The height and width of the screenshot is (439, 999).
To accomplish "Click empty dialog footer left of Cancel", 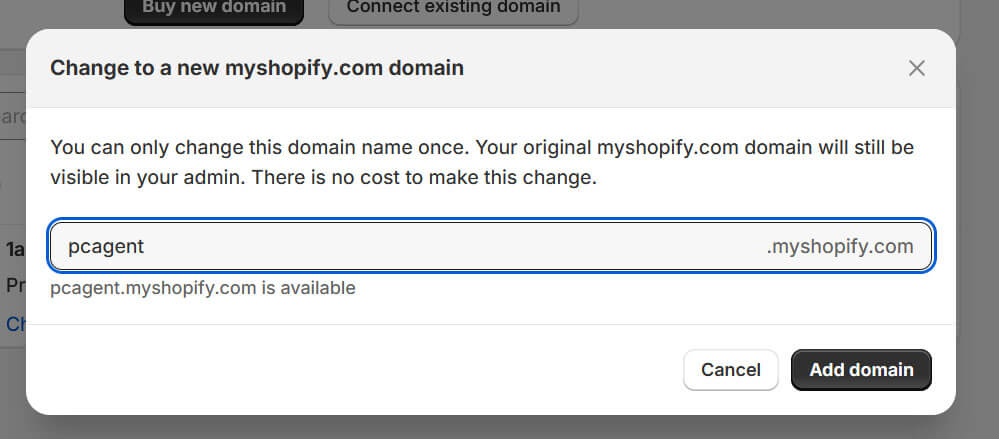I will pos(350,369).
